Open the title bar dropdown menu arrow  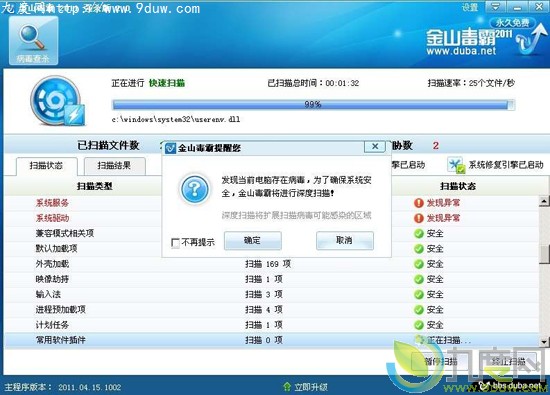click(495, 6)
